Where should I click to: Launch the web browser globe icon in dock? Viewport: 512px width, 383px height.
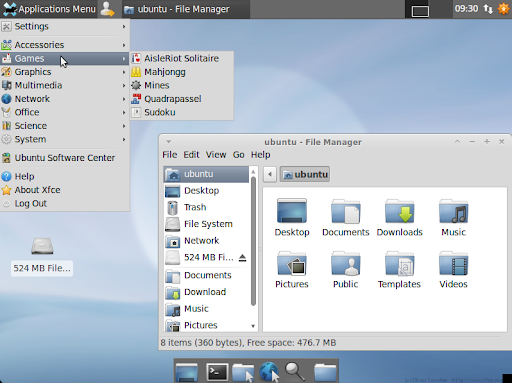(x=269, y=371)
